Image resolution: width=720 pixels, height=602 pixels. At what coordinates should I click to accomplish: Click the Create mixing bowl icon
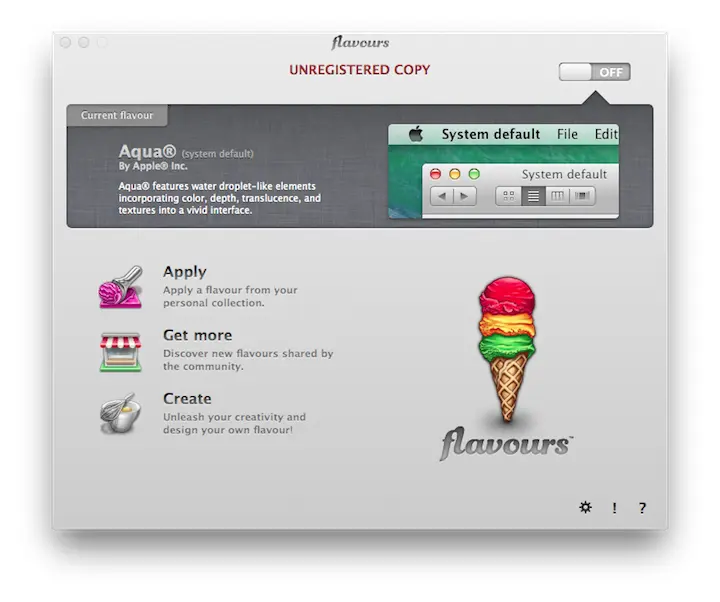[120, 413]
